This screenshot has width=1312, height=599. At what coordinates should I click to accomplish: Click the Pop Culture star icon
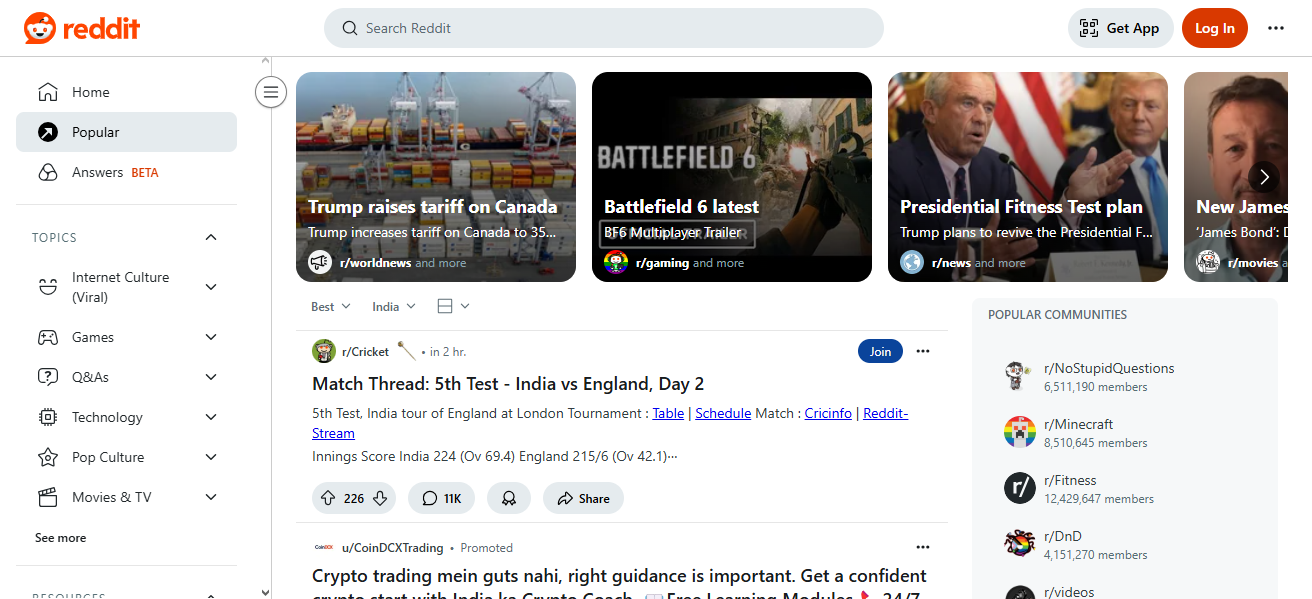click(47, 457)
